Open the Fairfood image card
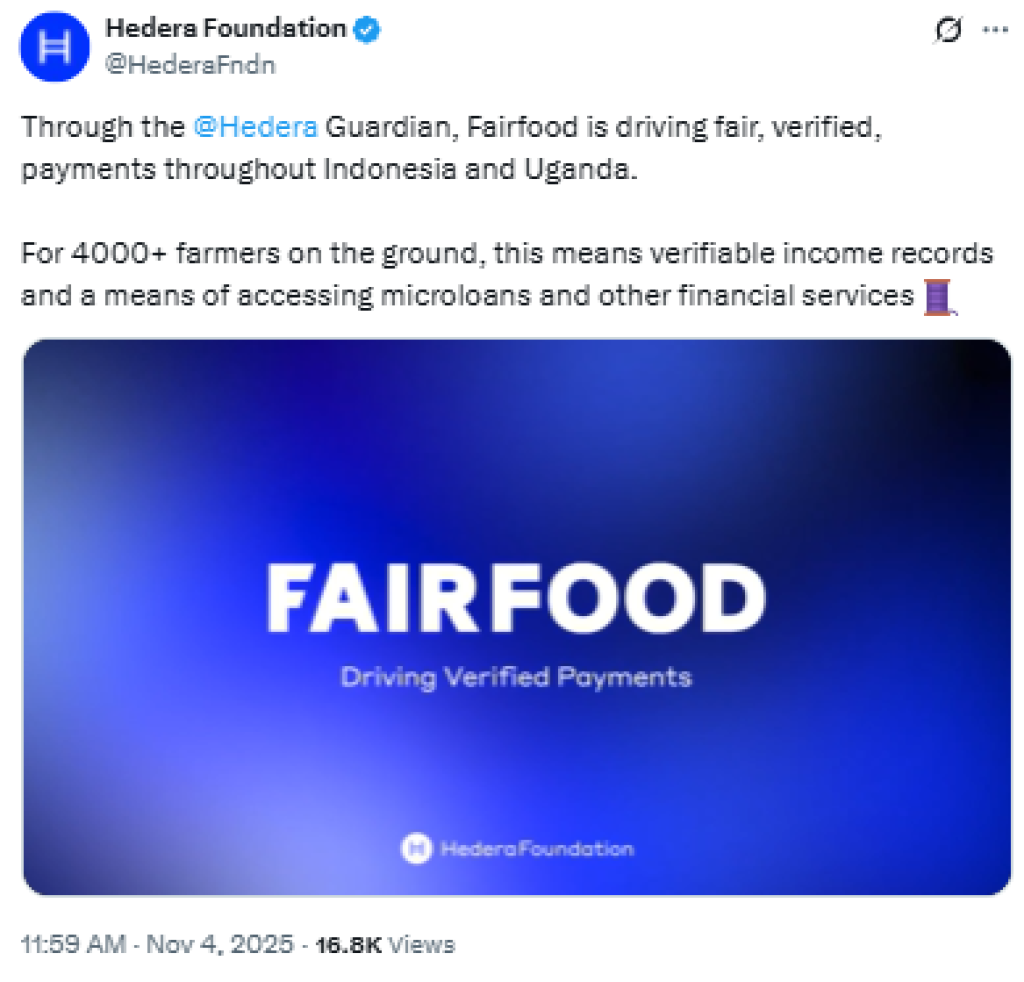Screen dimensions: 1024x982 tap(517, 617)
